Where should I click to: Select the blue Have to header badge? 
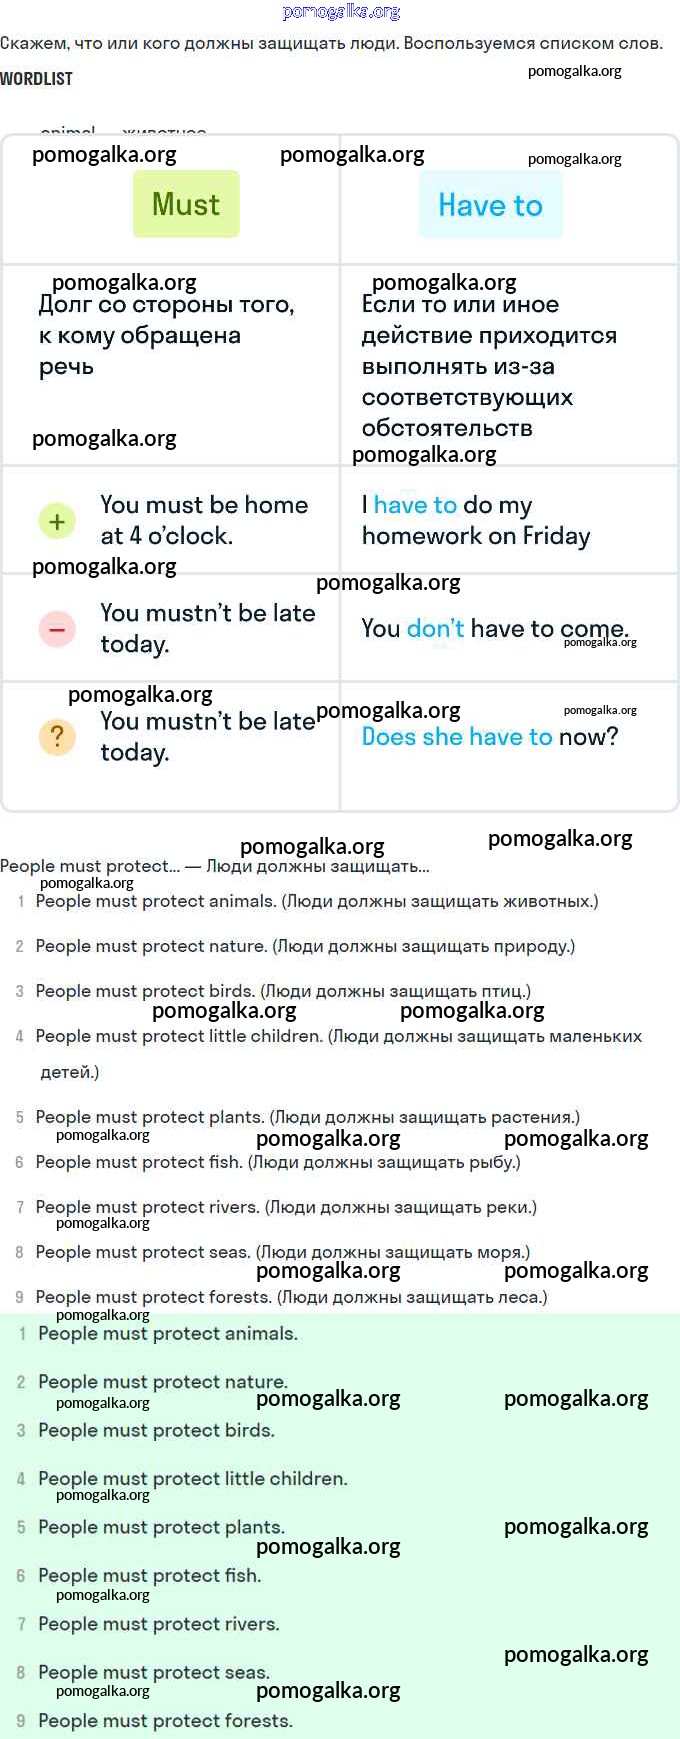491,204
